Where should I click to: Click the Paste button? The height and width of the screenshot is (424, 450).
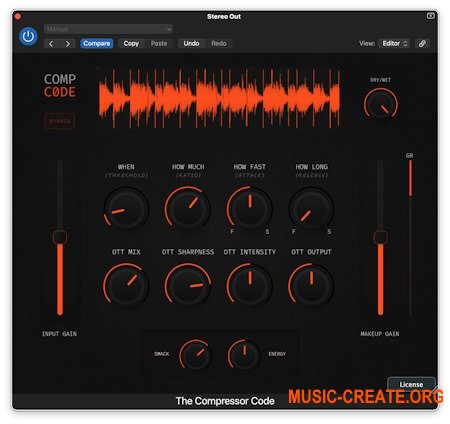[x=159, y=44]
